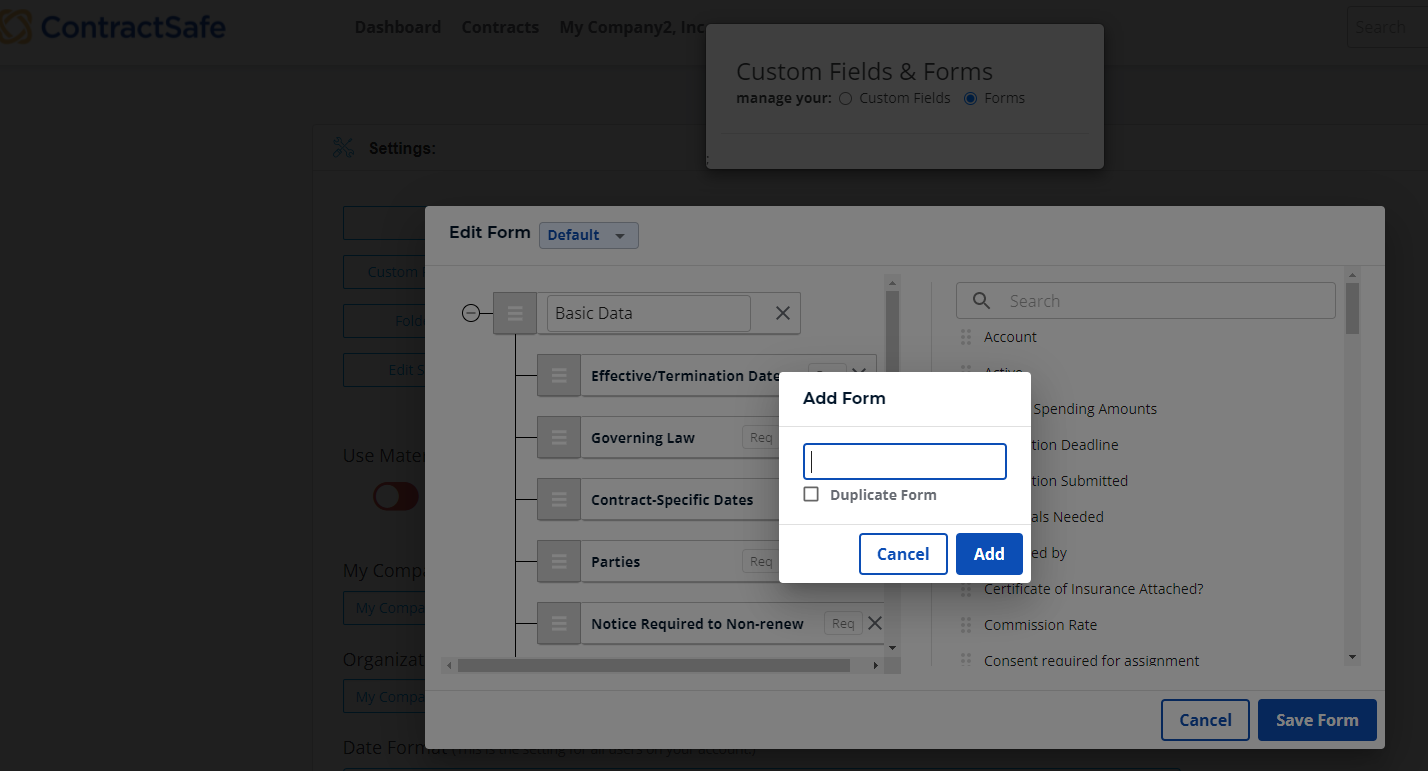Screen dimensions: 1428x771
Task: Click the Settings tools icon
Action: [343, 148]
